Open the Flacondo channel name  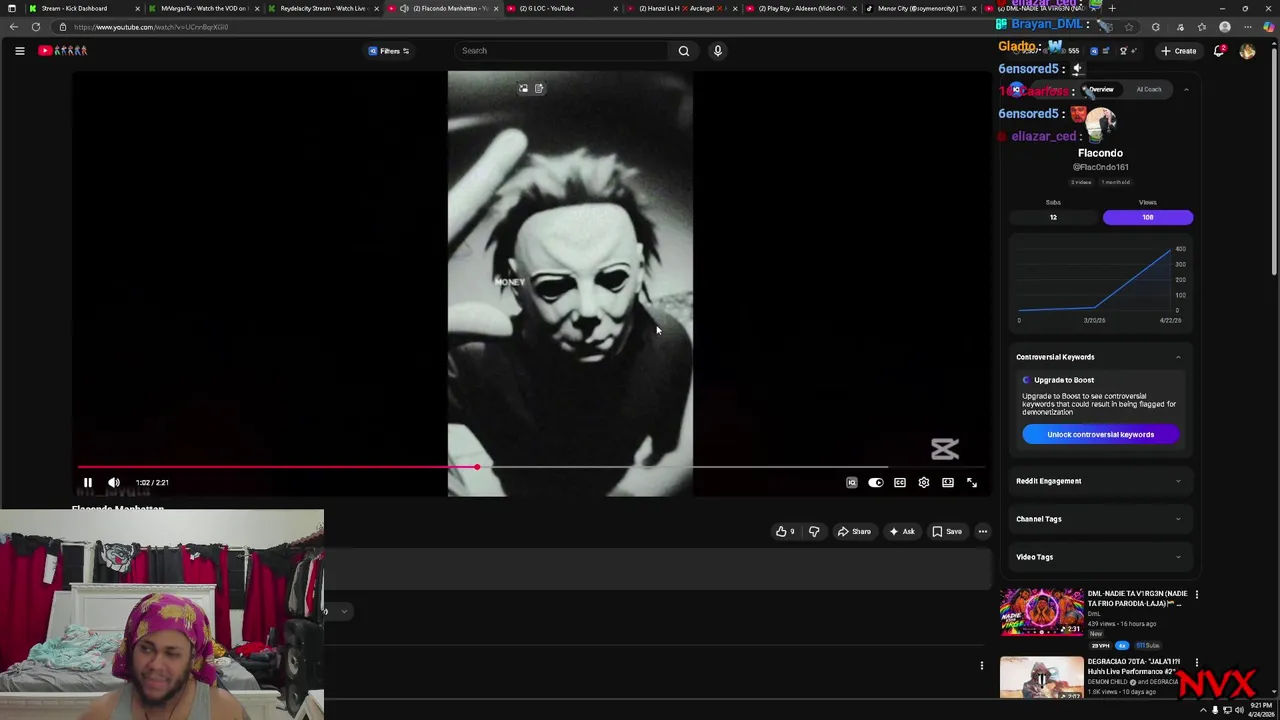(1100, 153)
